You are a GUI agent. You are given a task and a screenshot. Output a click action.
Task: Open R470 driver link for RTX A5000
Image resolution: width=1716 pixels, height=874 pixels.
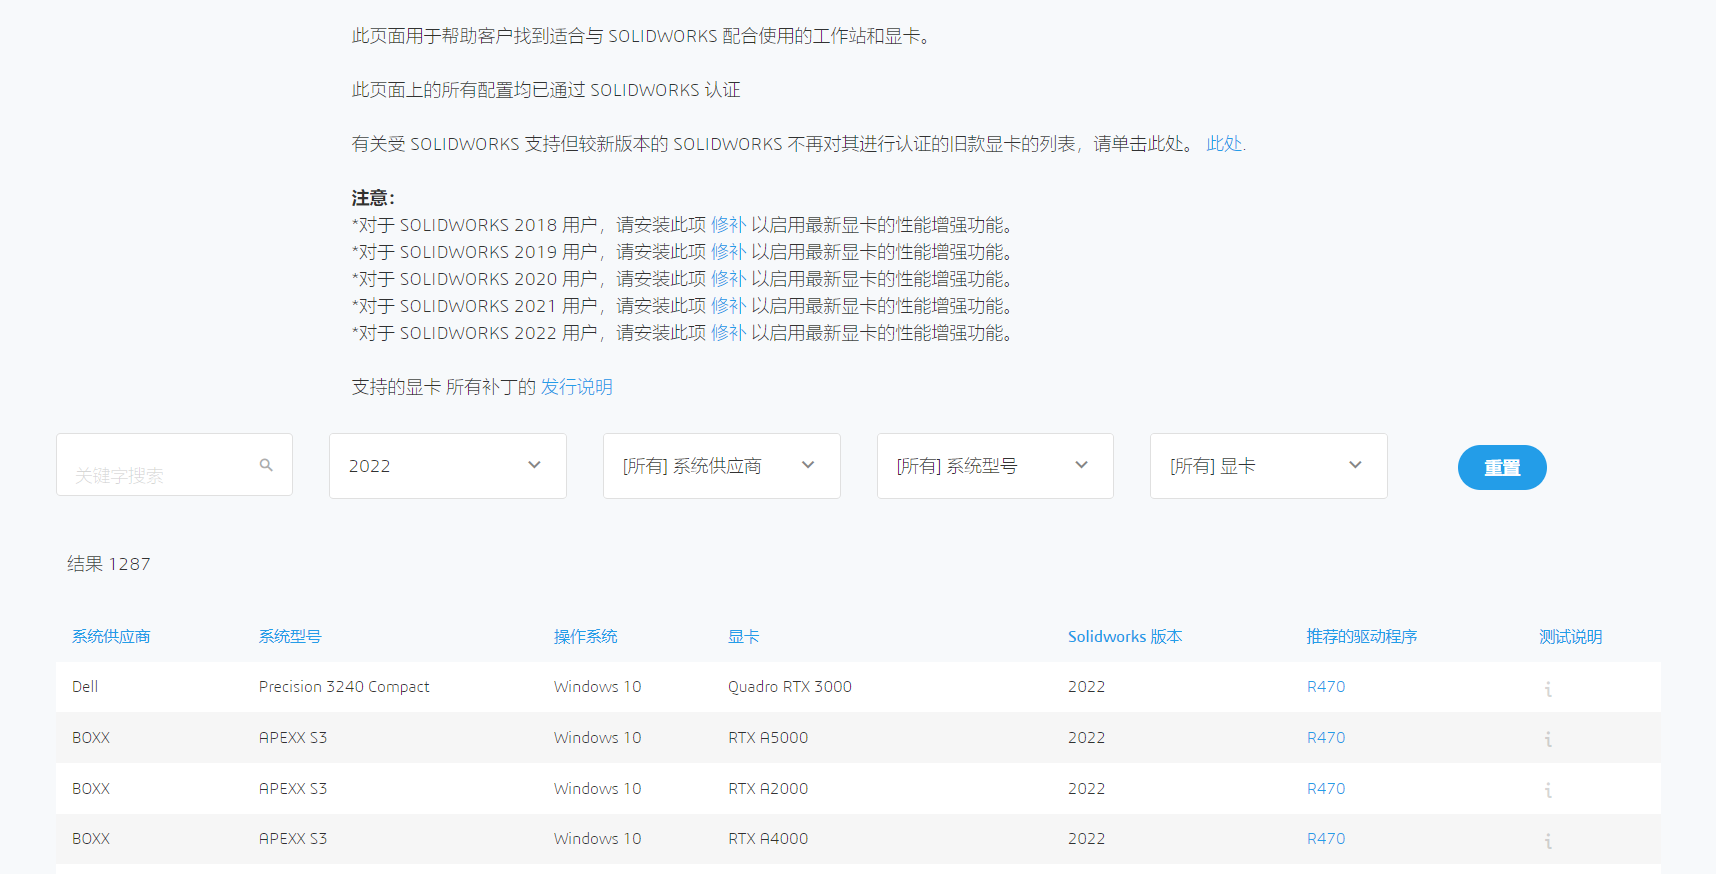1326,738
